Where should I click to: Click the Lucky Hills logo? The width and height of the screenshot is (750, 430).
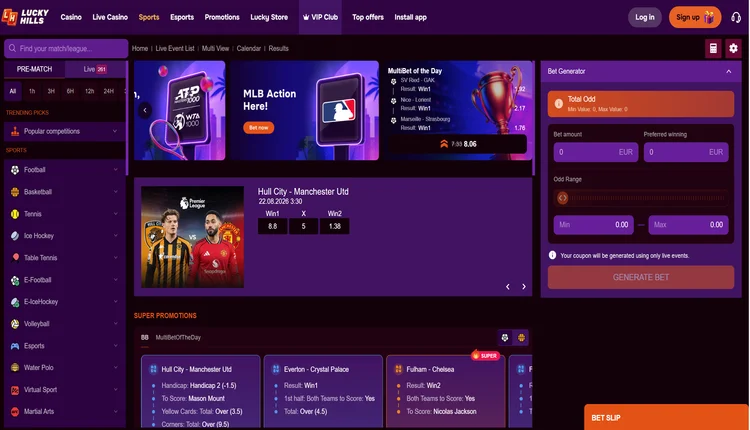coord(25,17)
